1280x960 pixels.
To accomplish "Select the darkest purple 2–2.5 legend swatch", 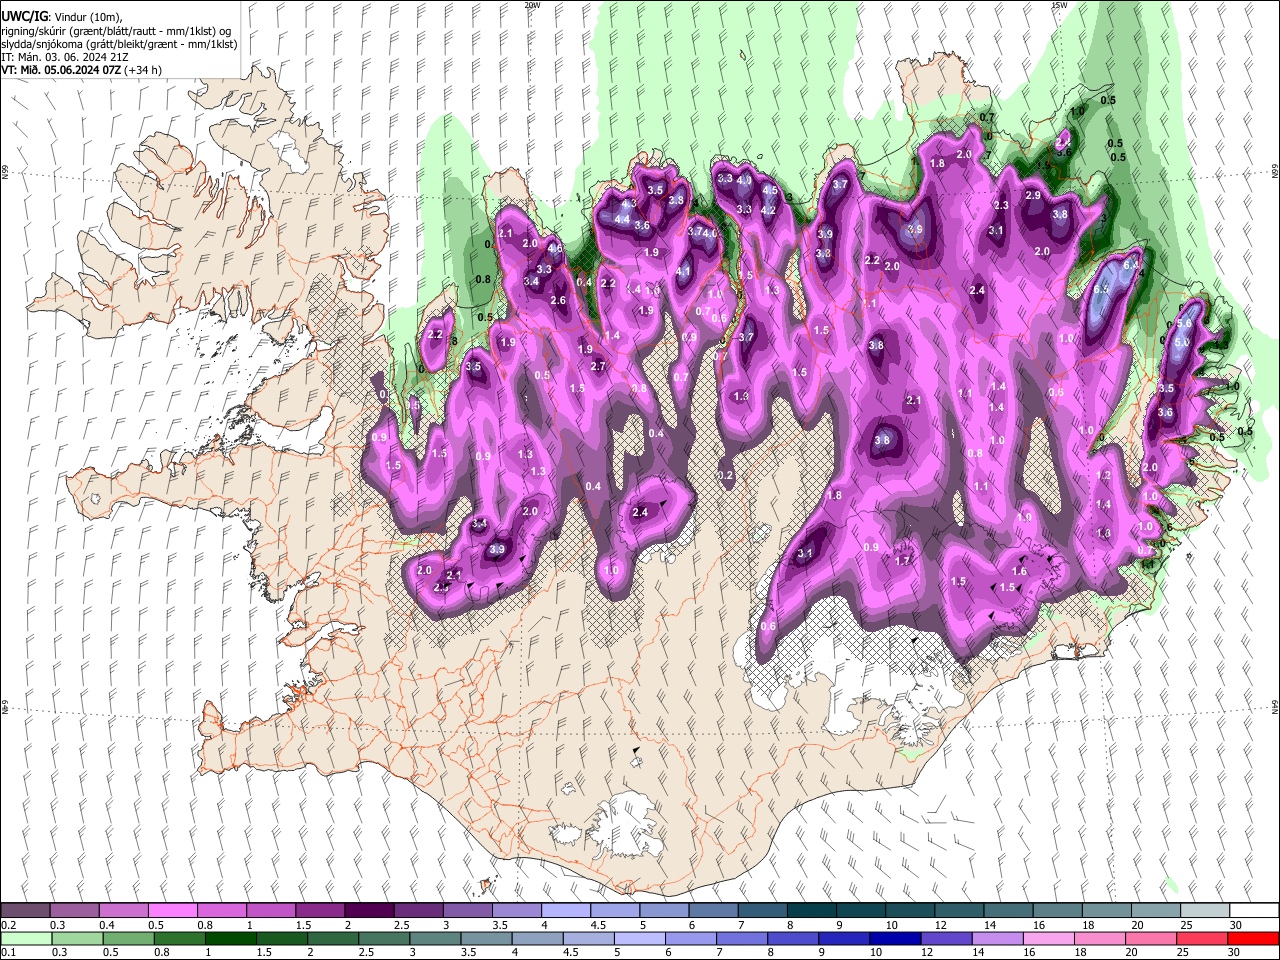I will [x=370, y=911].
